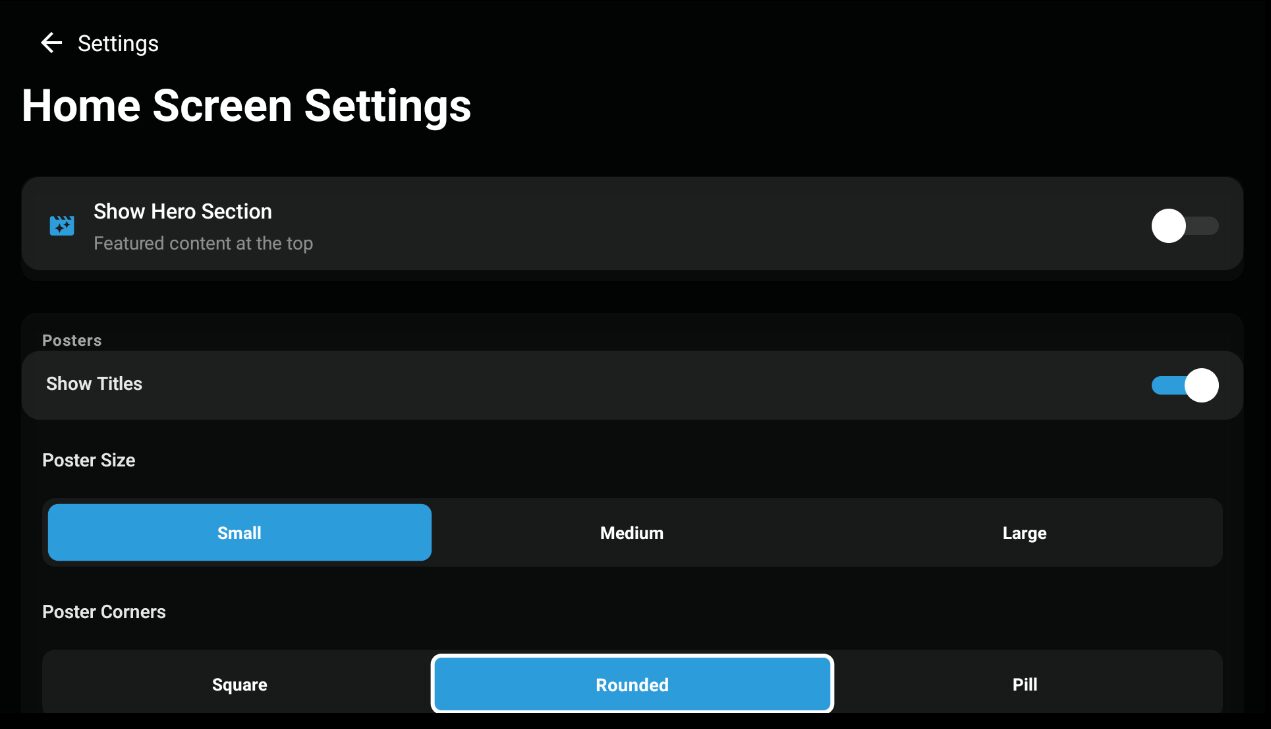This screenshot has width=1271, height=729.
Task: Click the Settings back label
Action: tap(118, 44)
